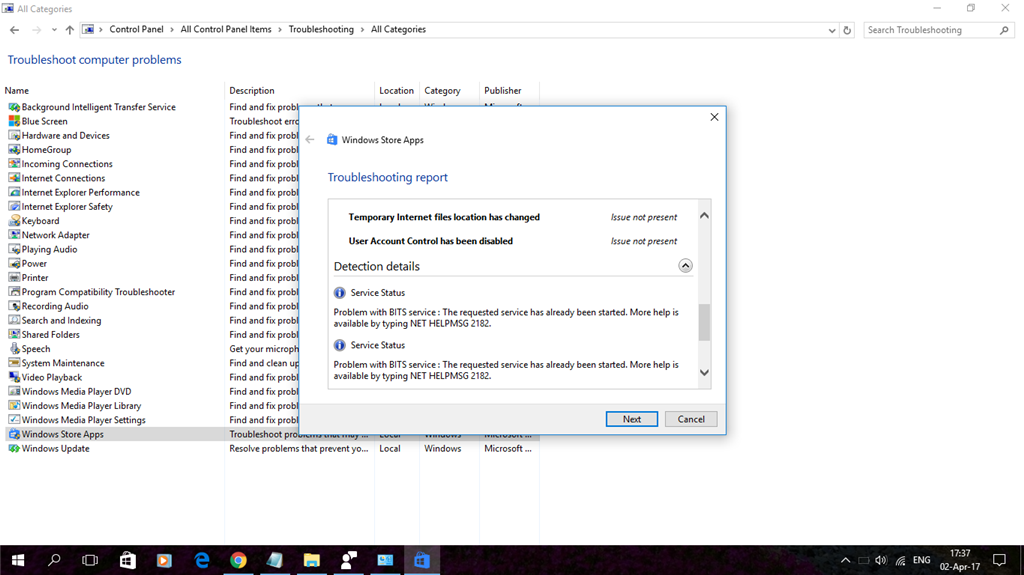Viewport: 1024px width, 575px height.
Task: Select 'Temporary Internet files location has changed'
Action: click(x=444, y=217)
